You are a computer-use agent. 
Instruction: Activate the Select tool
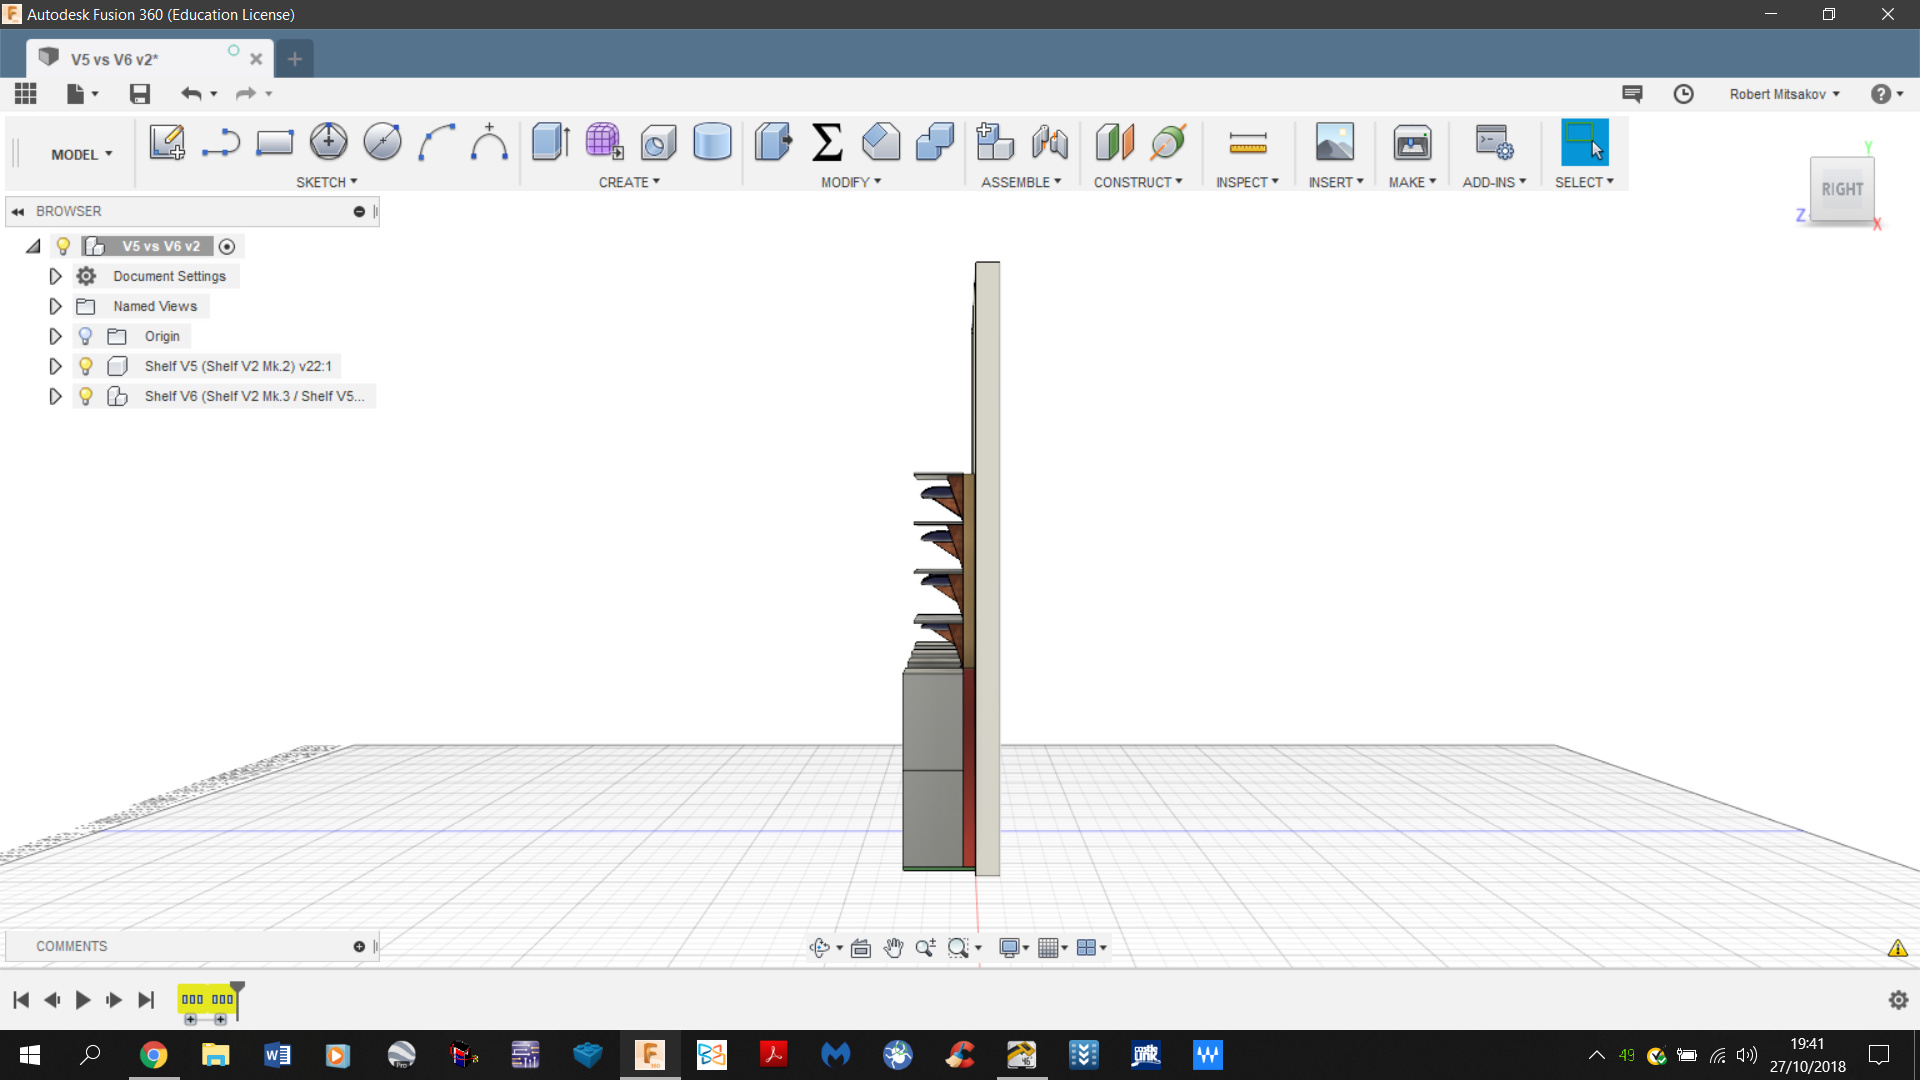pyautogui.click(x=1585, y=142)
